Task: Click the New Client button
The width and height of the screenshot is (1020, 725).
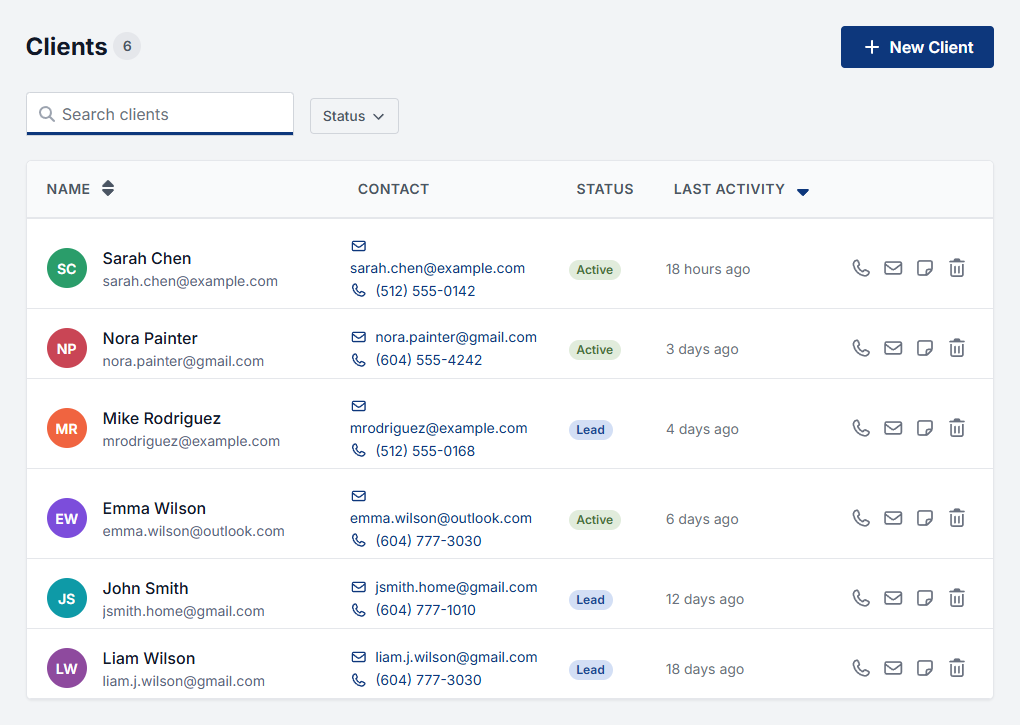Action: 917,47
